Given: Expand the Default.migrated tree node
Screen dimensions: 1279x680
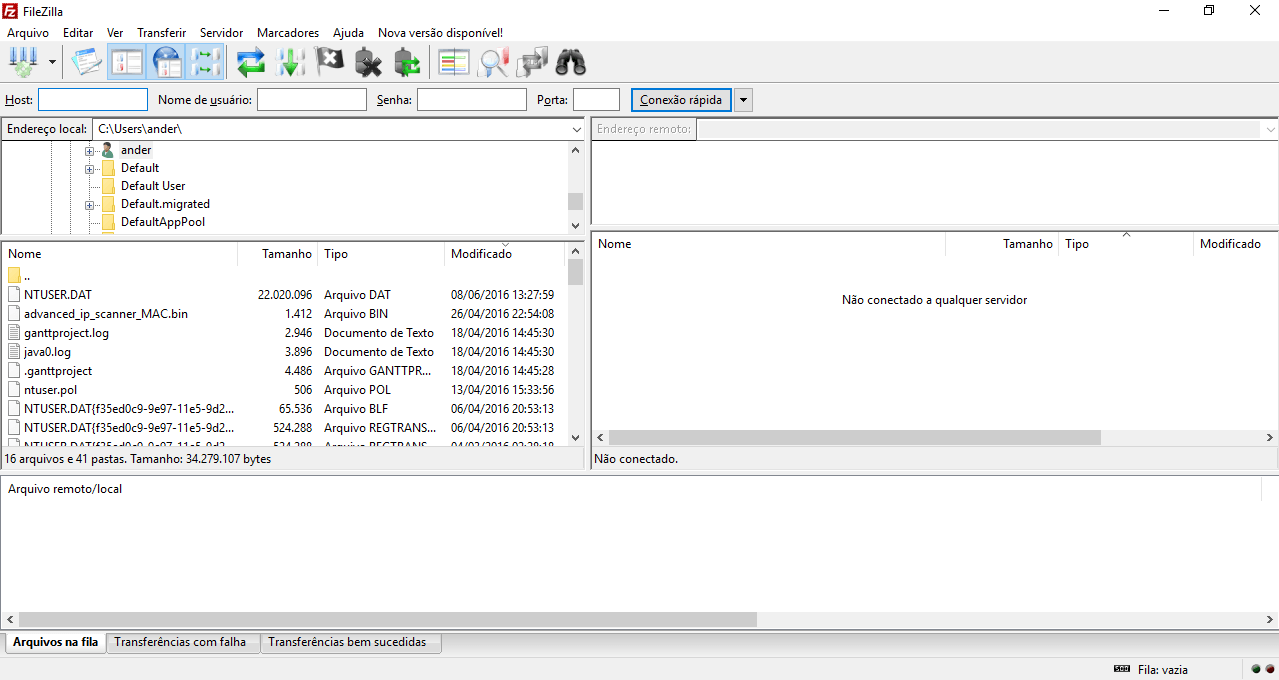Looking at the screenshot, I should coord(89,205).
